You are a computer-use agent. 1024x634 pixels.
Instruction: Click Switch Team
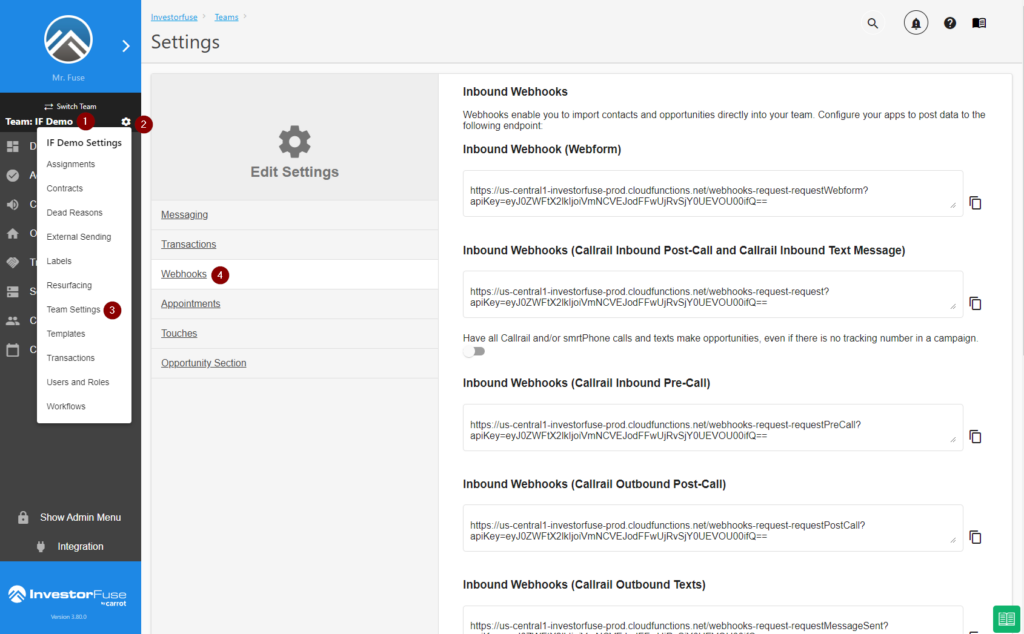pos(70,106)
